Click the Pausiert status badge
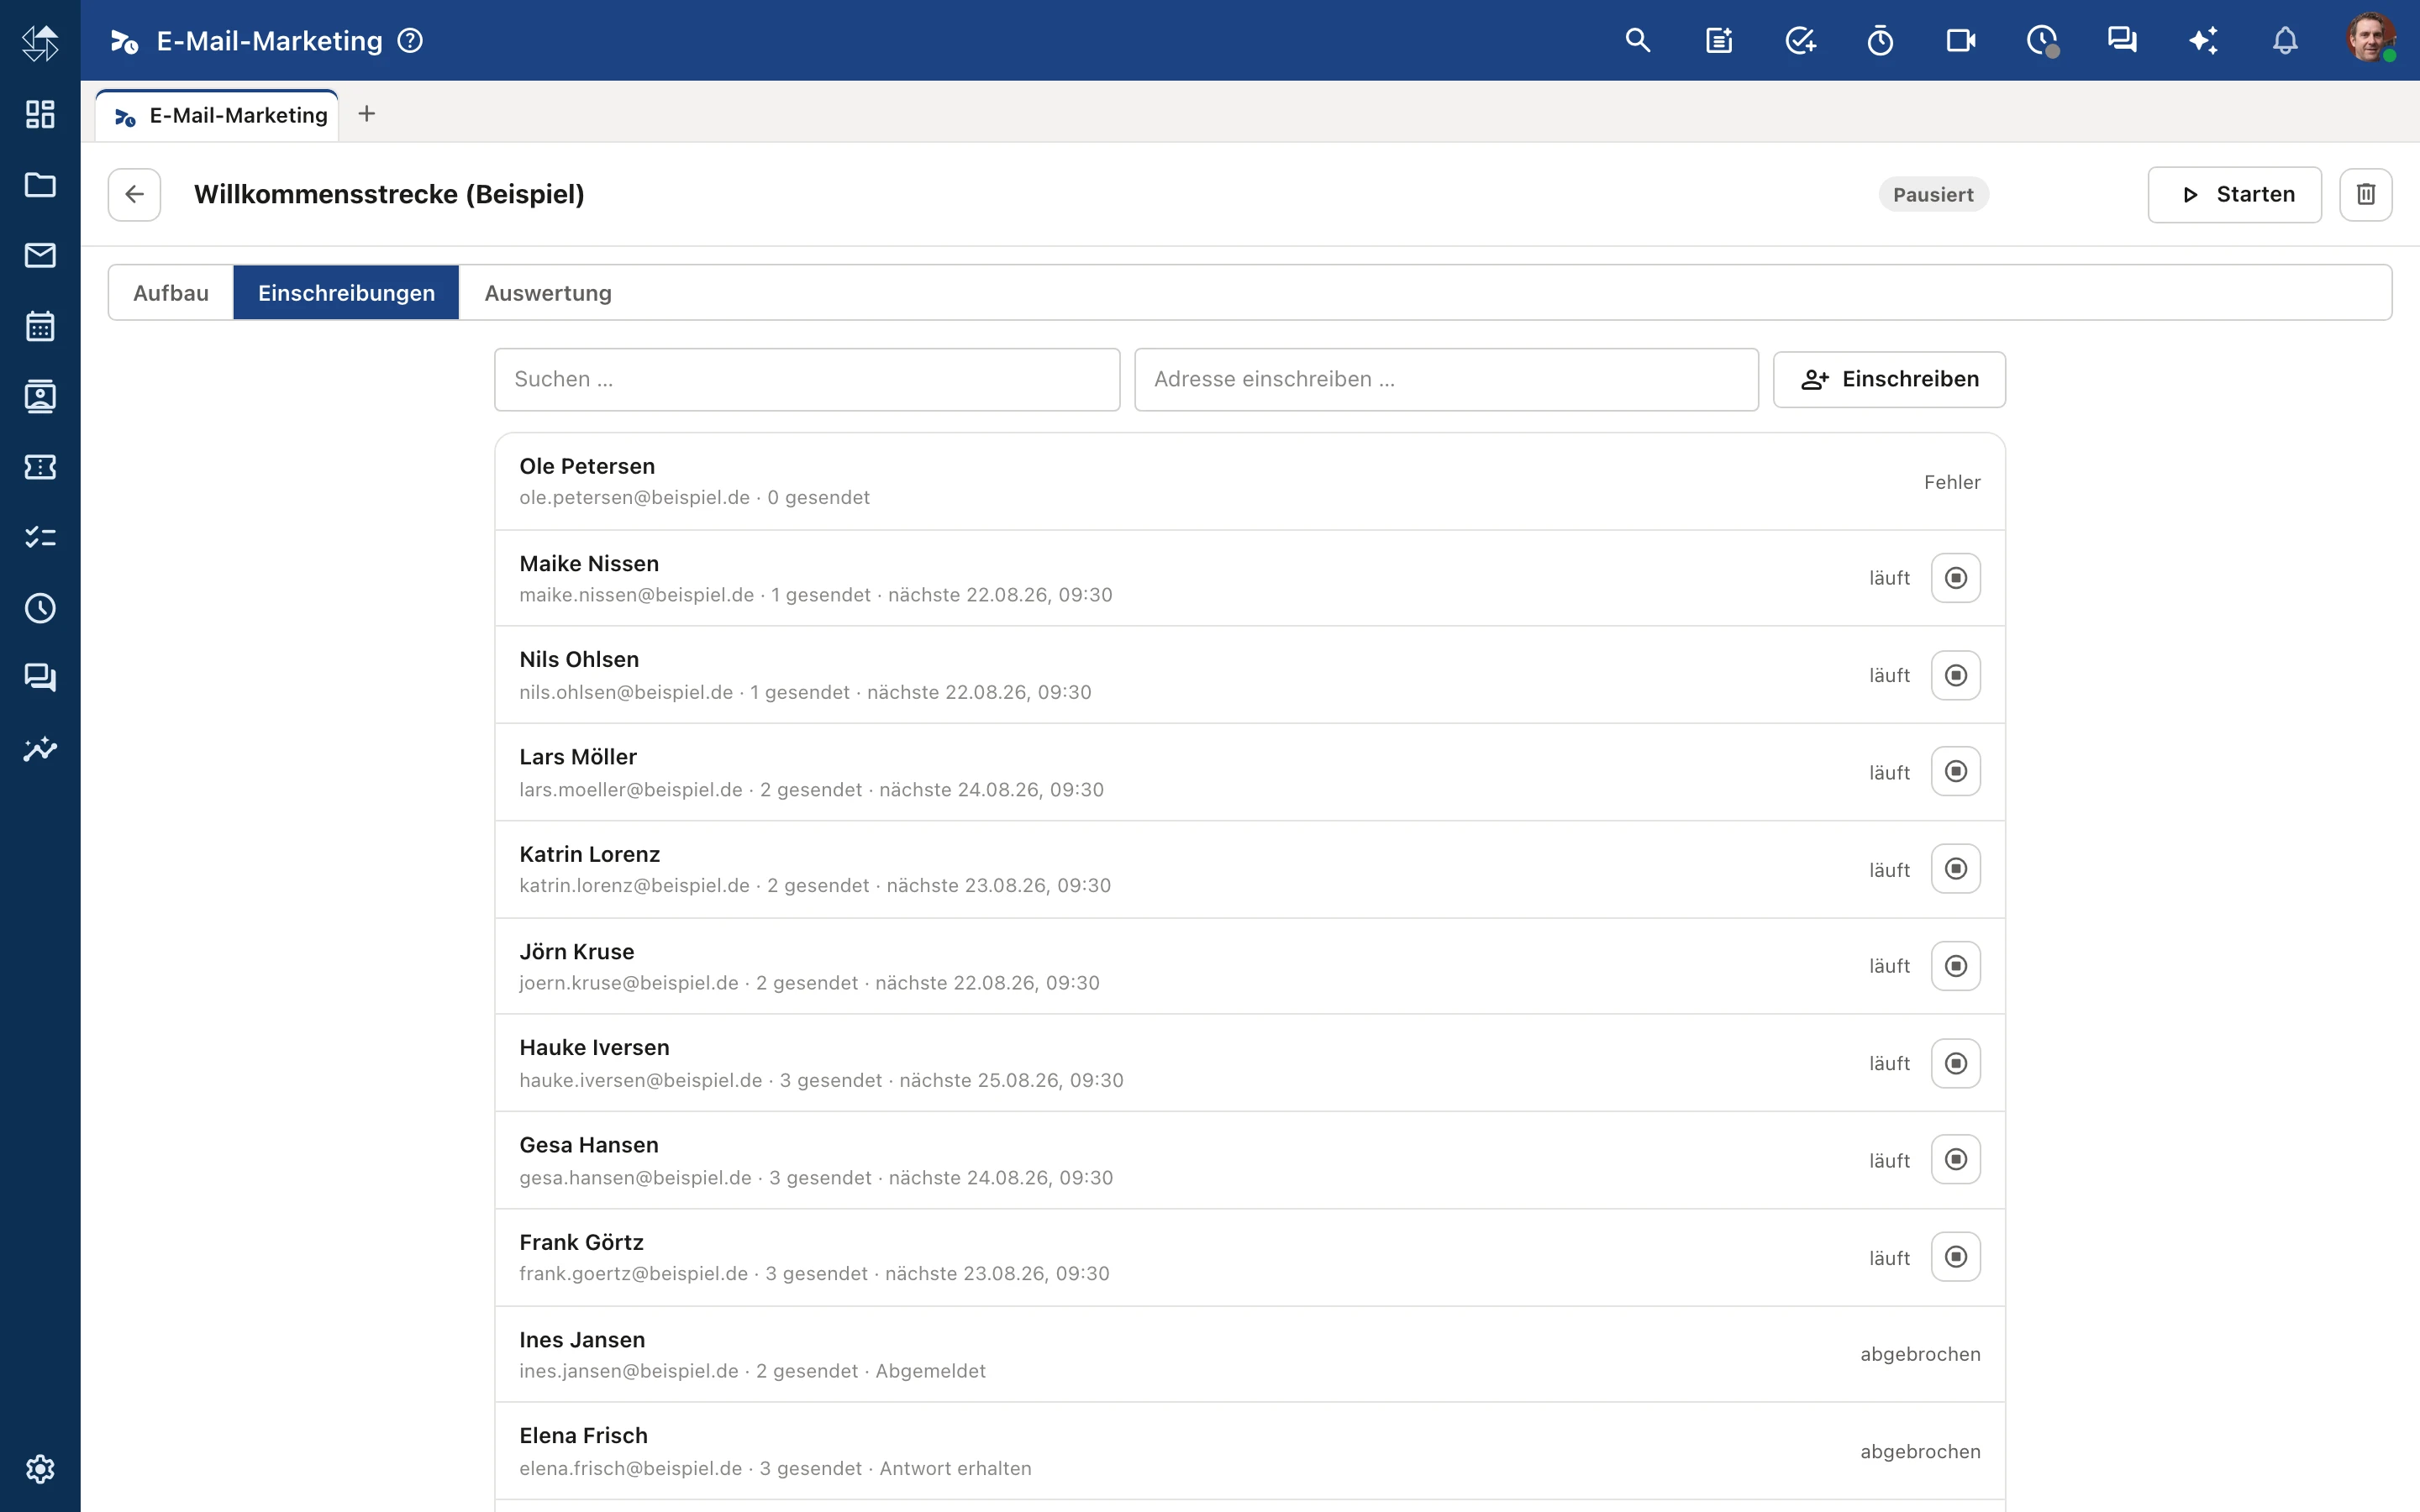2420x1512 pixels. [x=1933, y=194]
